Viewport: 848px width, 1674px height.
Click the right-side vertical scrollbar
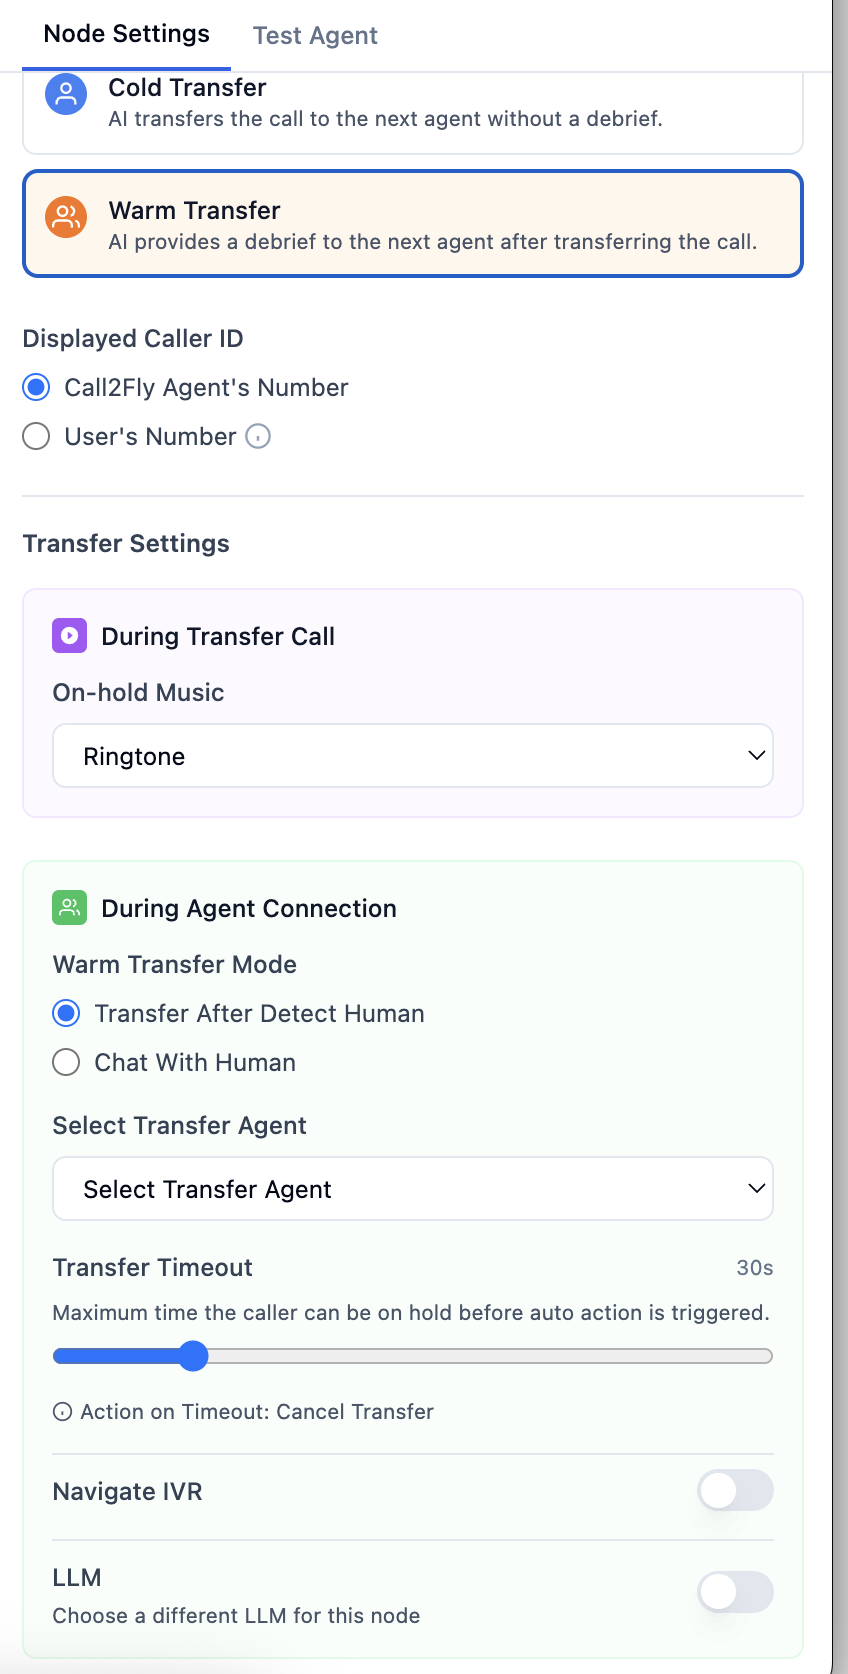coord(840,800)
